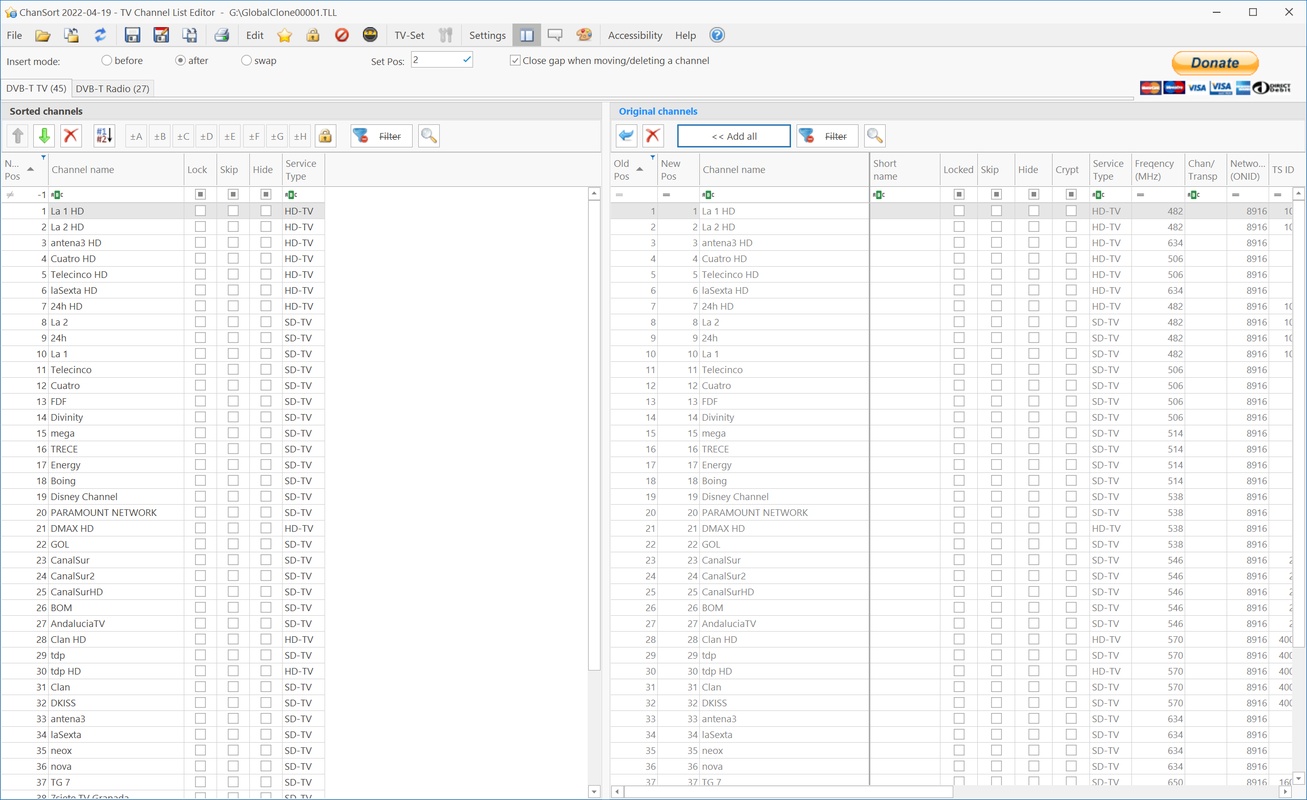The height and width of the screenshot is (800, 1307).
Task: Click the renumber channels #1 #2 icon
Action: point(104,136)
